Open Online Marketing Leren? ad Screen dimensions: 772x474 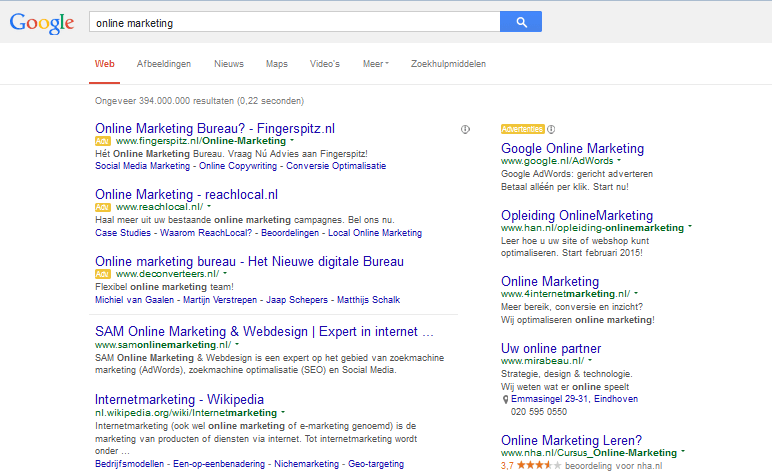(571, 440)
